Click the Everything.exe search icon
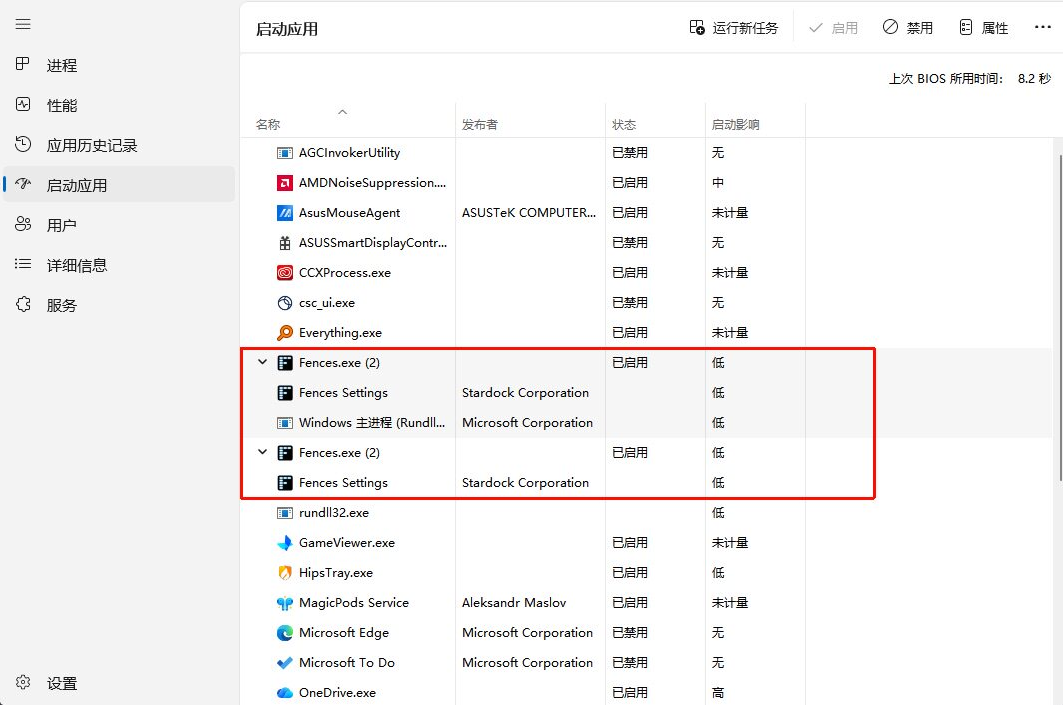This screenshot has height=705, width=1063. coord(284,333)
